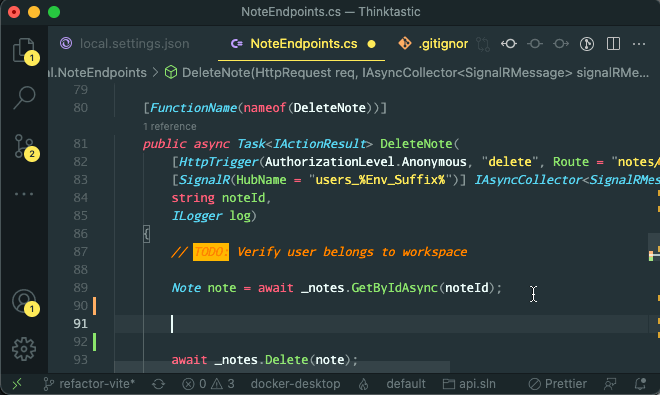Click the '1 reference' code lens link
The image size is (660, 395).
point(170,126)
